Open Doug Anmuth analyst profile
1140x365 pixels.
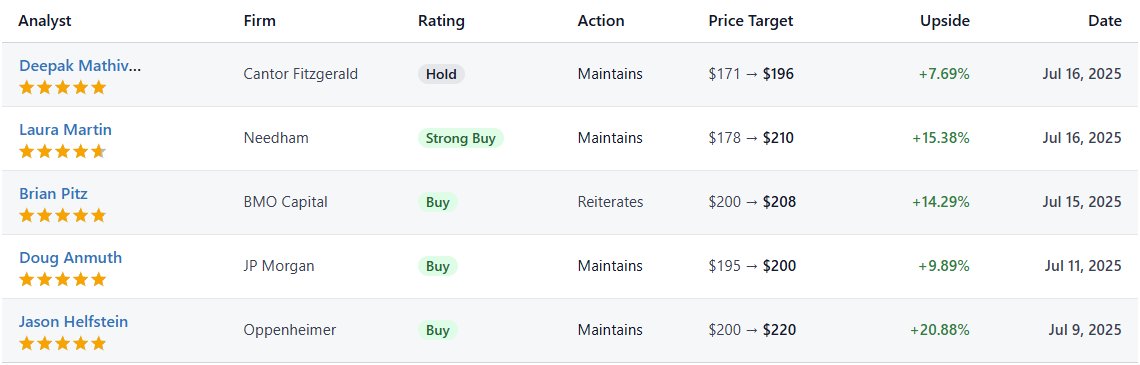coord(71,258)
